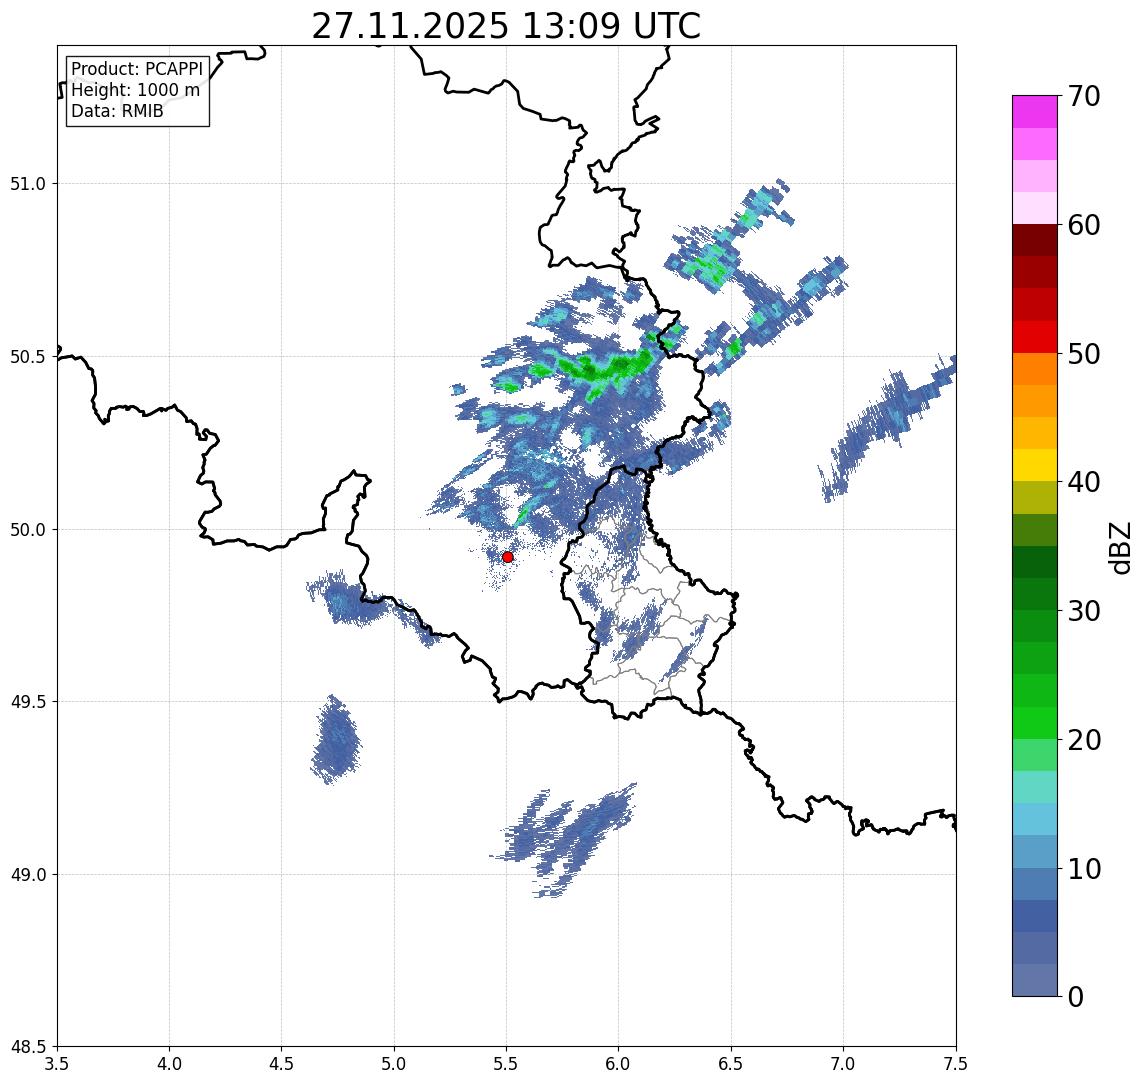1145x1084 pixels.
Task: Click the "Height: 1000 m" info line
Action: pyautogui.click(x=135, y=90)
